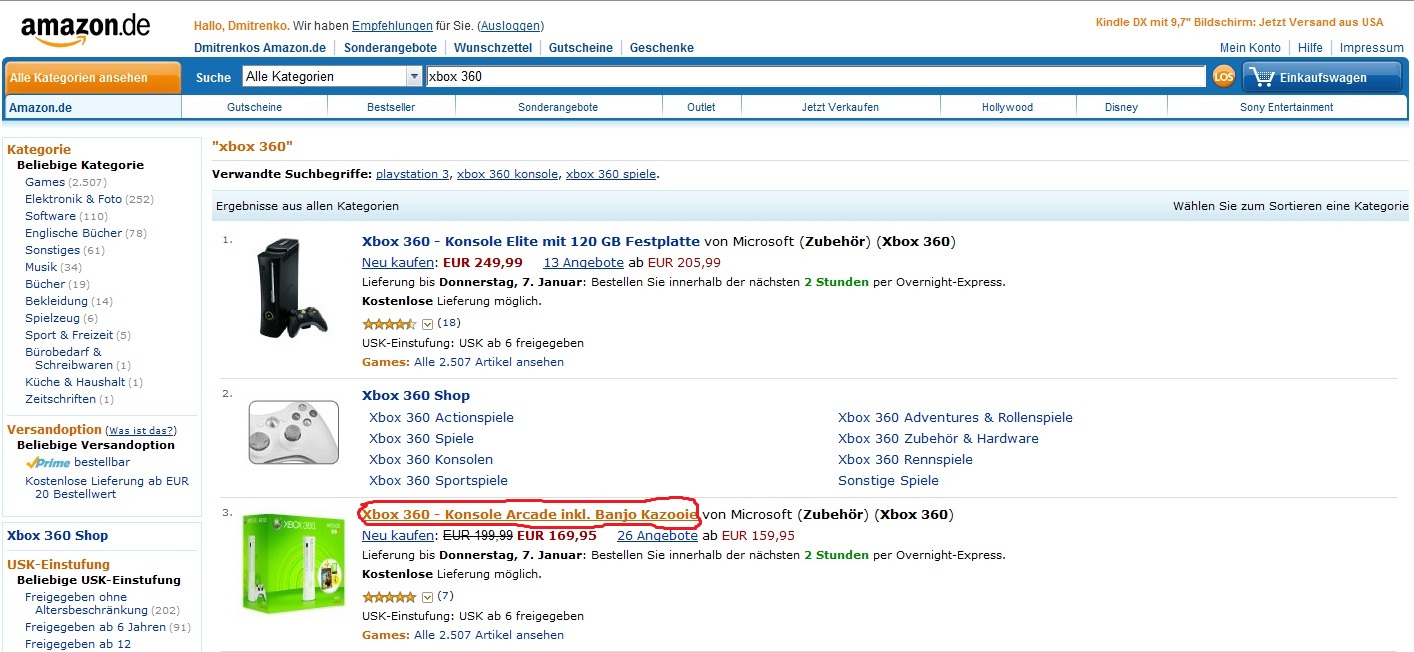
Task: Open the Xbox 360 Konsole Arcade link
Action: 530,514
